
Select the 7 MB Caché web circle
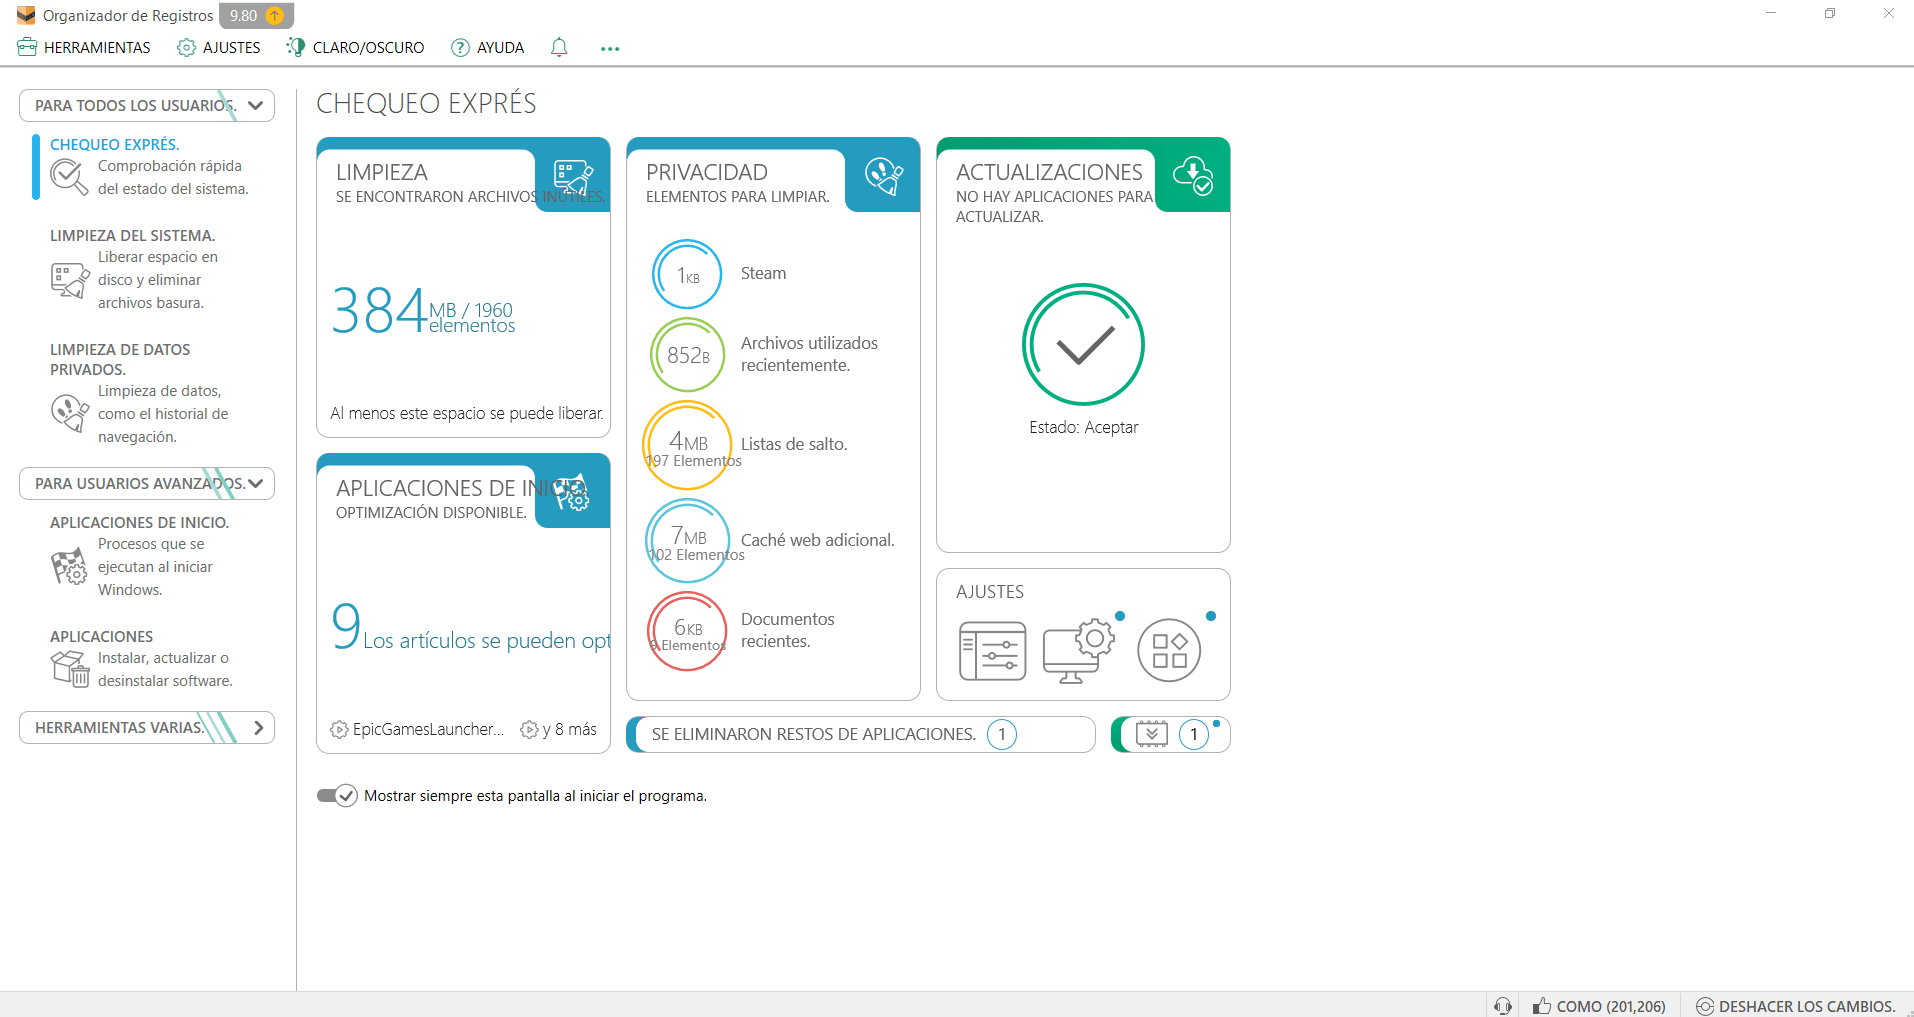click(x=687, y=541)
